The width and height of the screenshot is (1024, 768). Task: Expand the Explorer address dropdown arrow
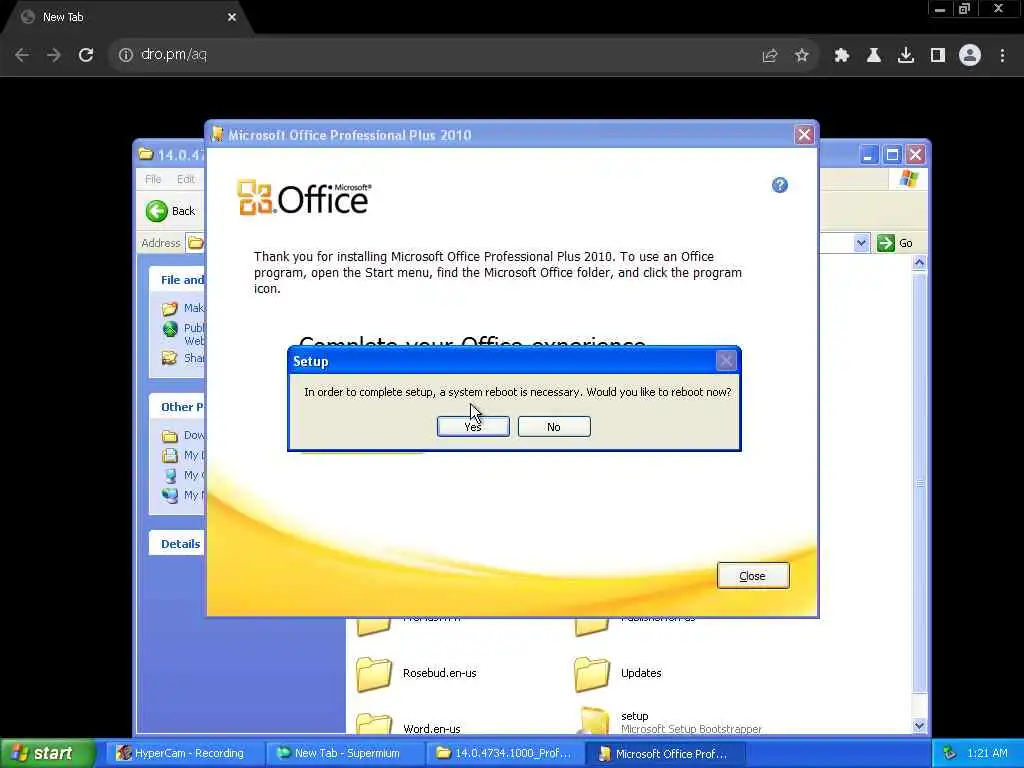(x=861, y=243)
